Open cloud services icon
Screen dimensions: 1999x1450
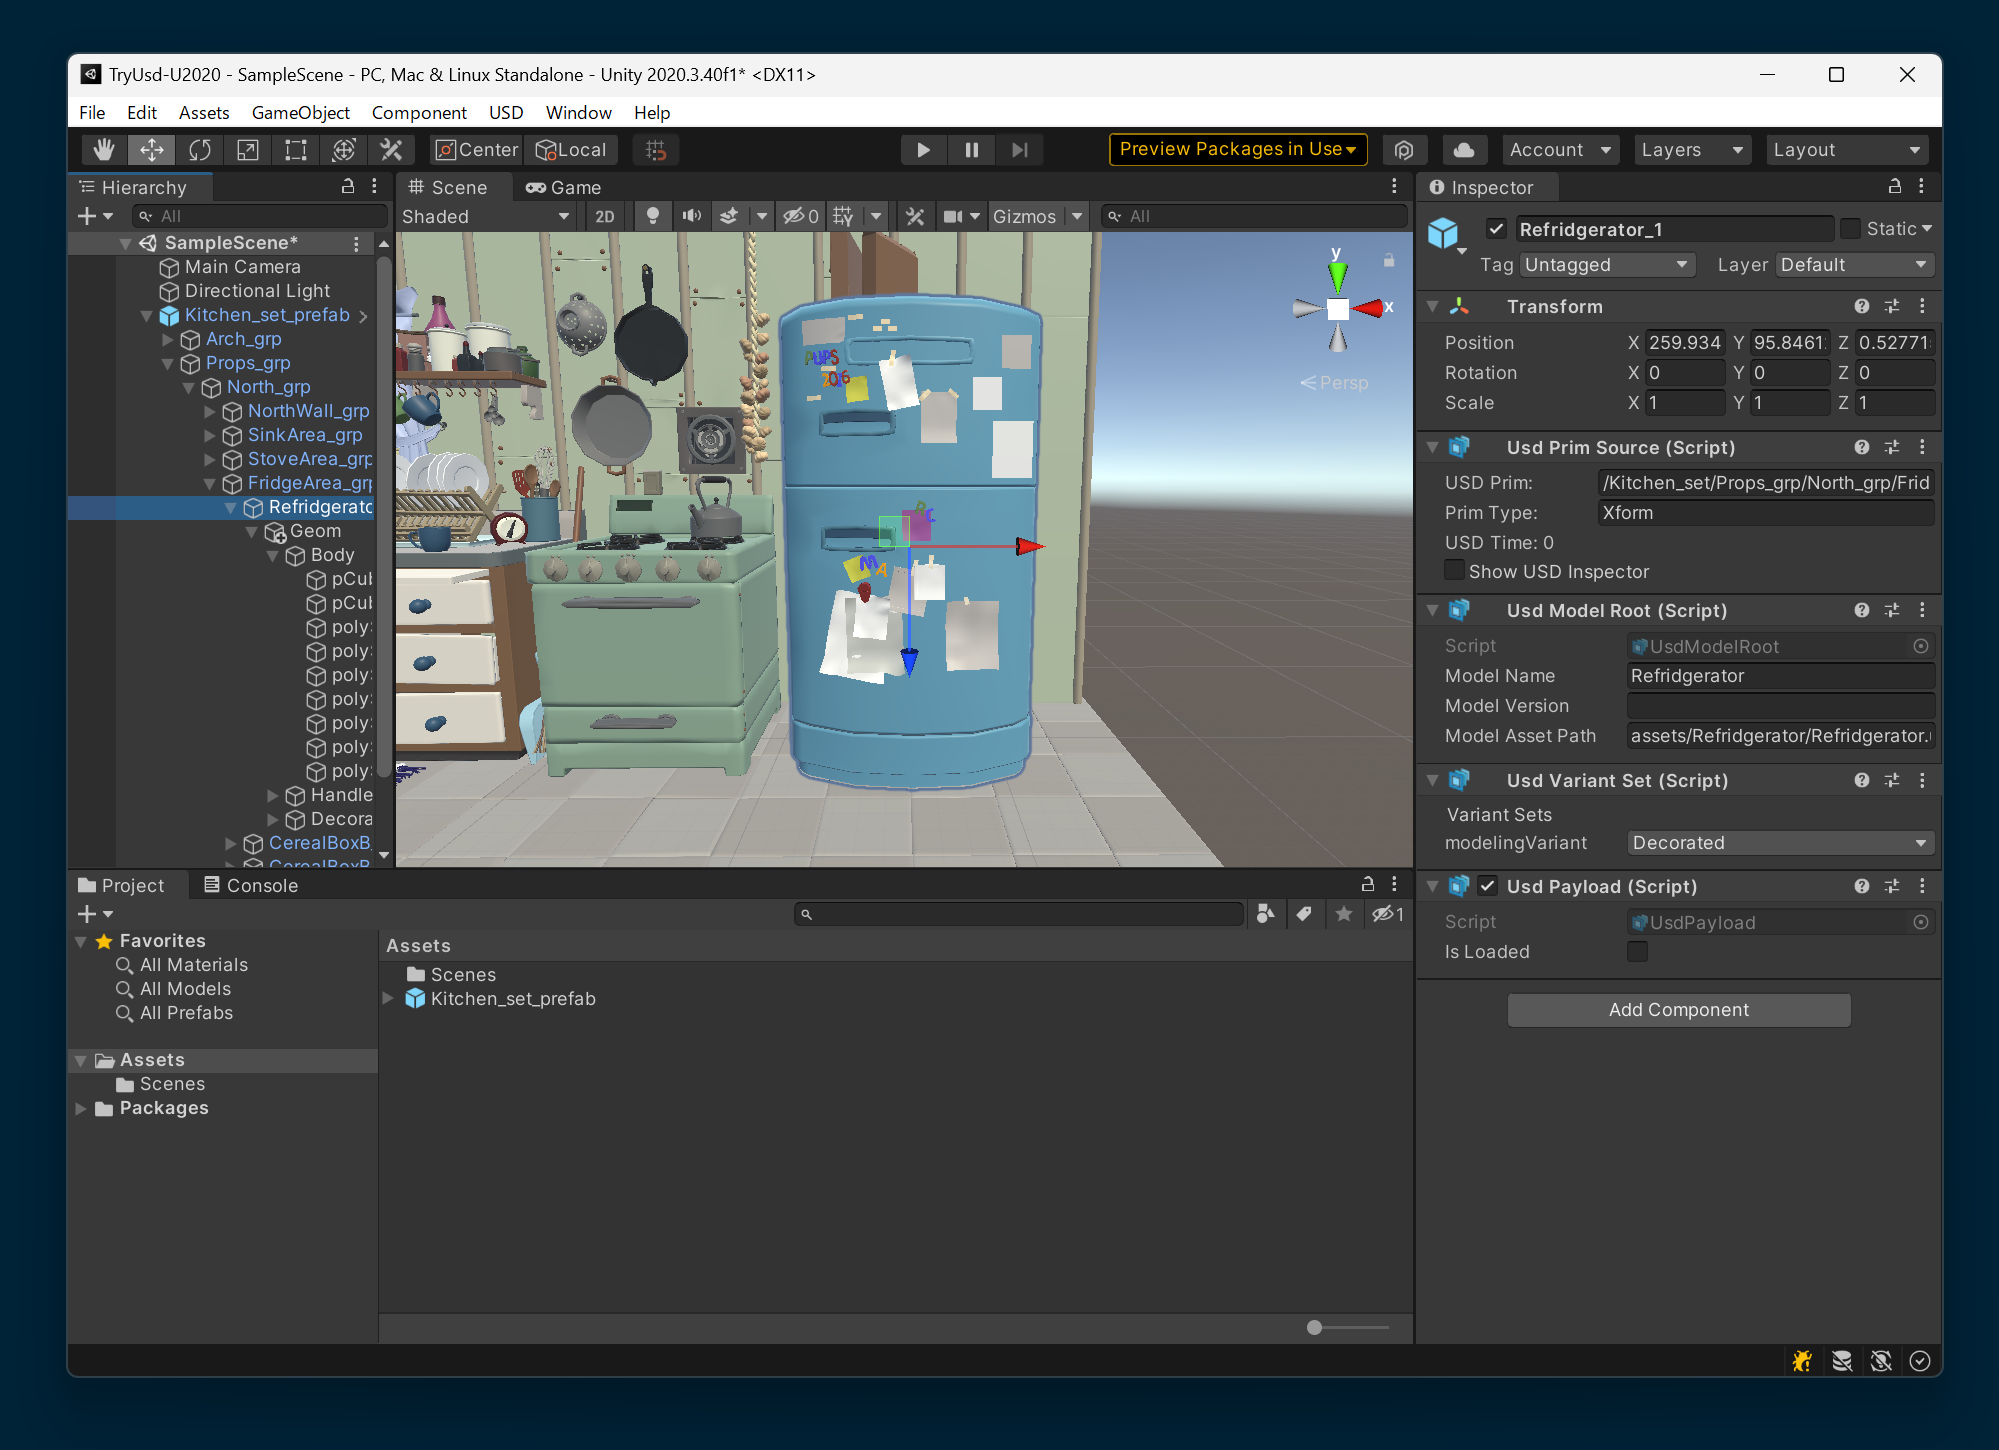point(1464,150)
